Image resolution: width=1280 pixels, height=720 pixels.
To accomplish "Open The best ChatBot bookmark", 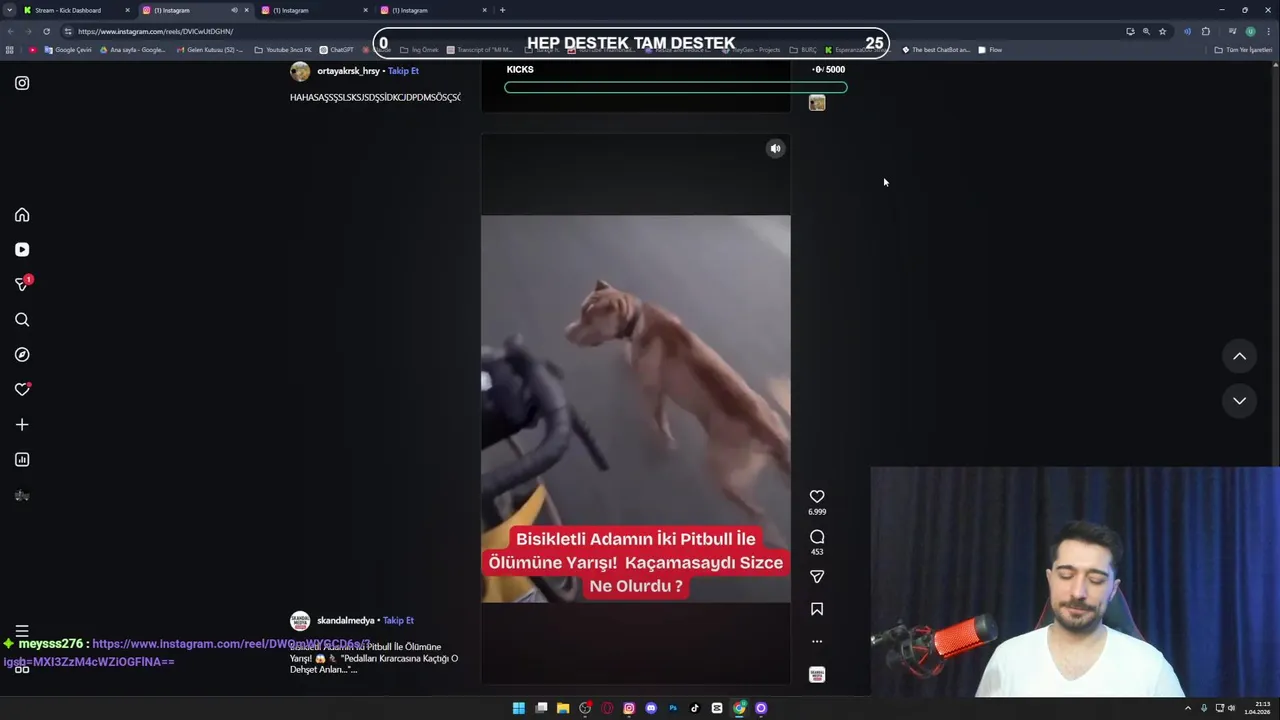I will [936, 50].
